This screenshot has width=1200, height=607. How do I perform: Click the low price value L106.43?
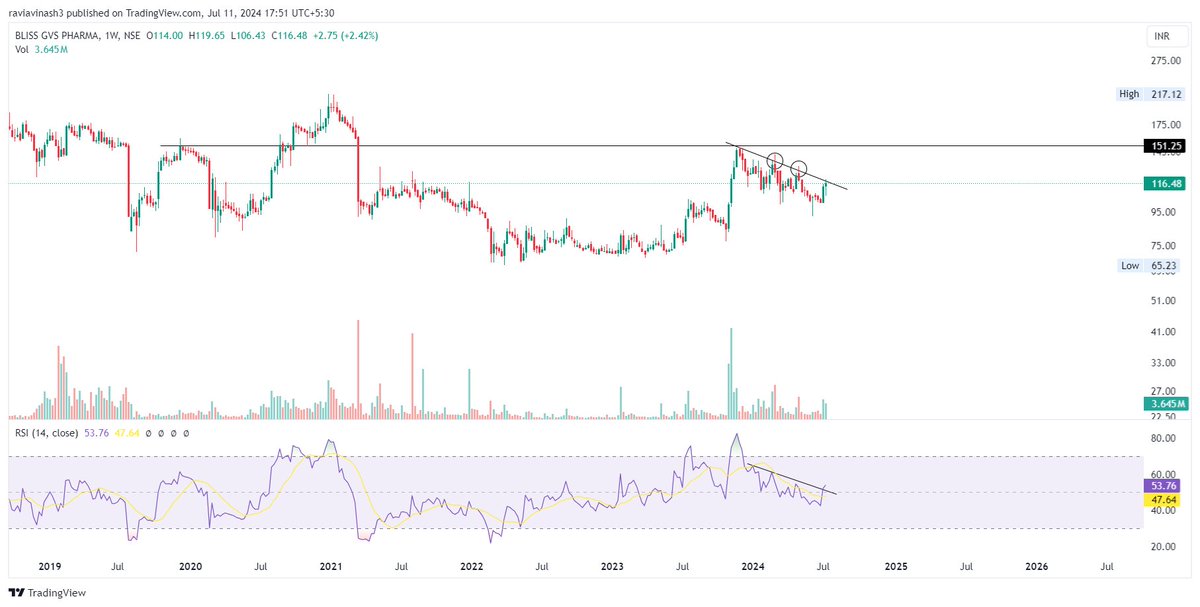(x=250, y=36)
